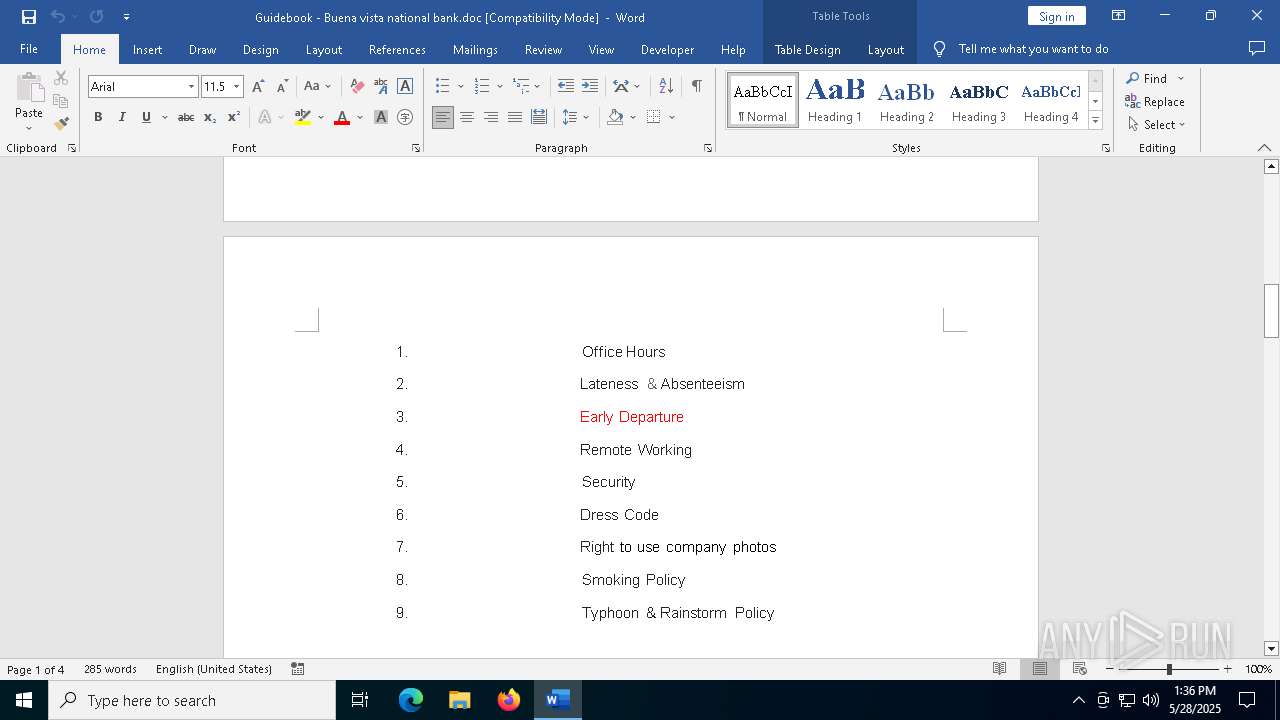Click the Windows taskbar search box
The width and height of the screenshot is (1280, 720).
[x=192, y=700]
